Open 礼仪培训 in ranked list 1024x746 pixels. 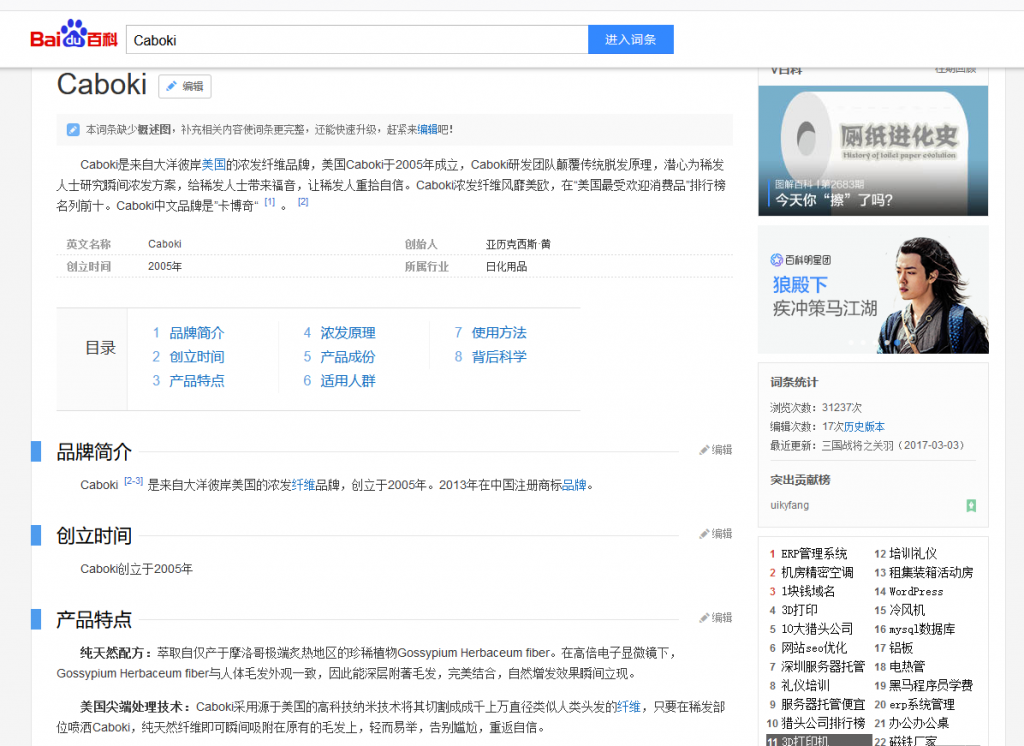pyautogui.click(x=805, y=685)
